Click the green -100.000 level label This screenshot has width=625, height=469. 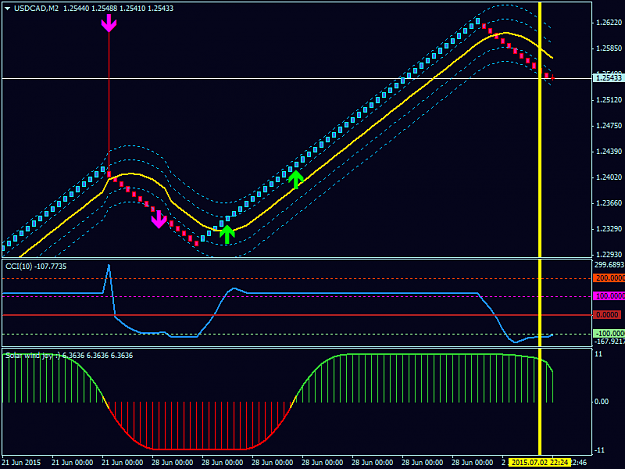(x=609, y=333)
